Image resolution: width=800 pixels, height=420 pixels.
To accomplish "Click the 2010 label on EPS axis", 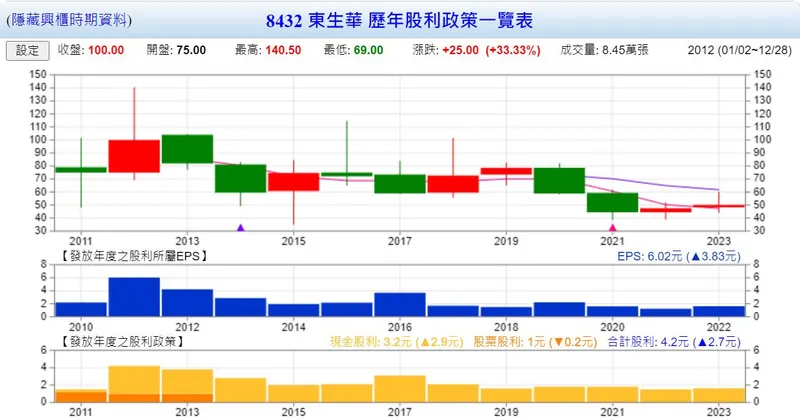I will point(81,327).
